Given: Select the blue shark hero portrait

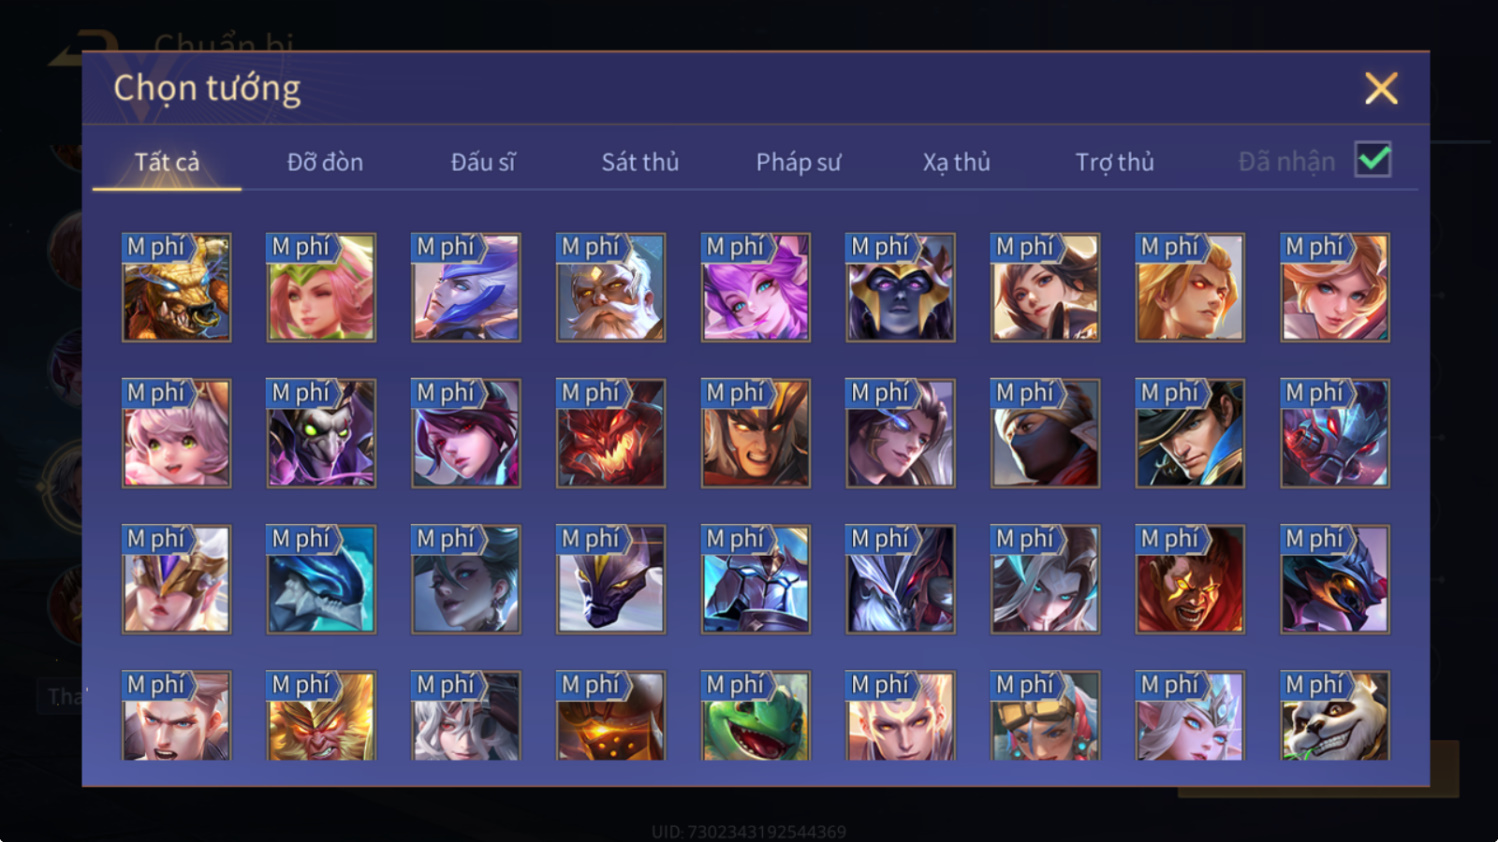Looking at the screenshot, I should point(321,579).
